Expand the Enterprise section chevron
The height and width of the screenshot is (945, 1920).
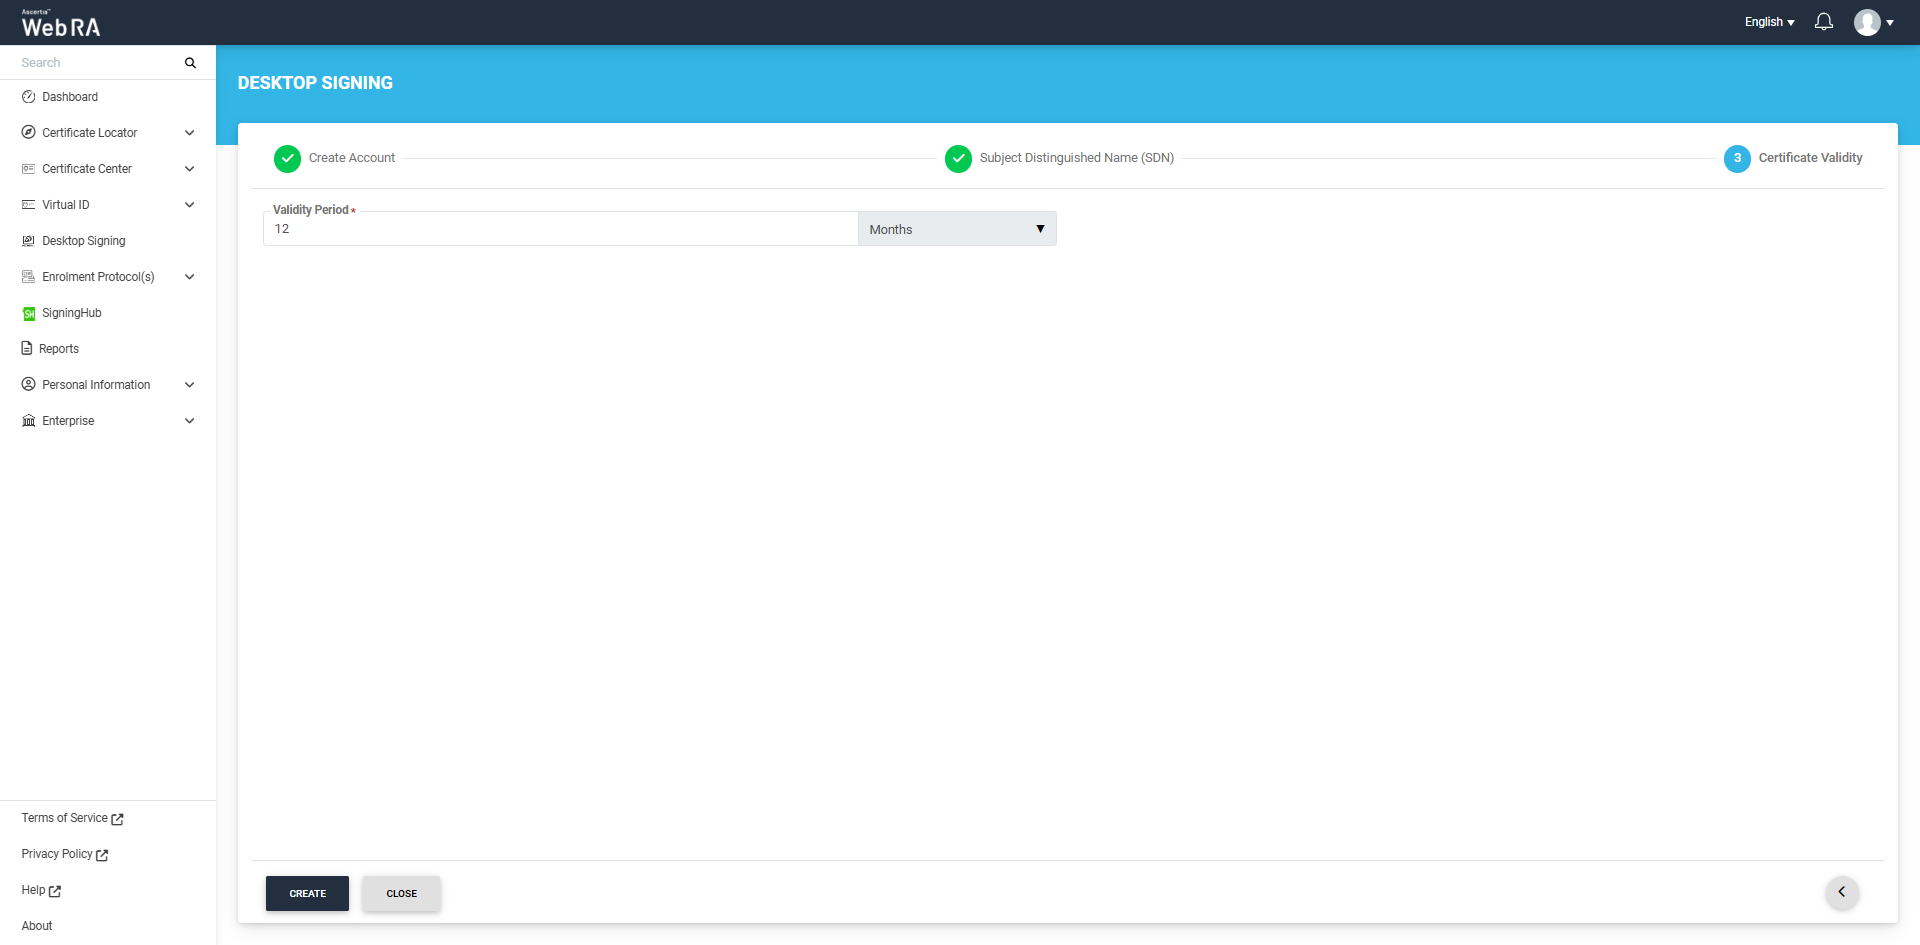189,421
